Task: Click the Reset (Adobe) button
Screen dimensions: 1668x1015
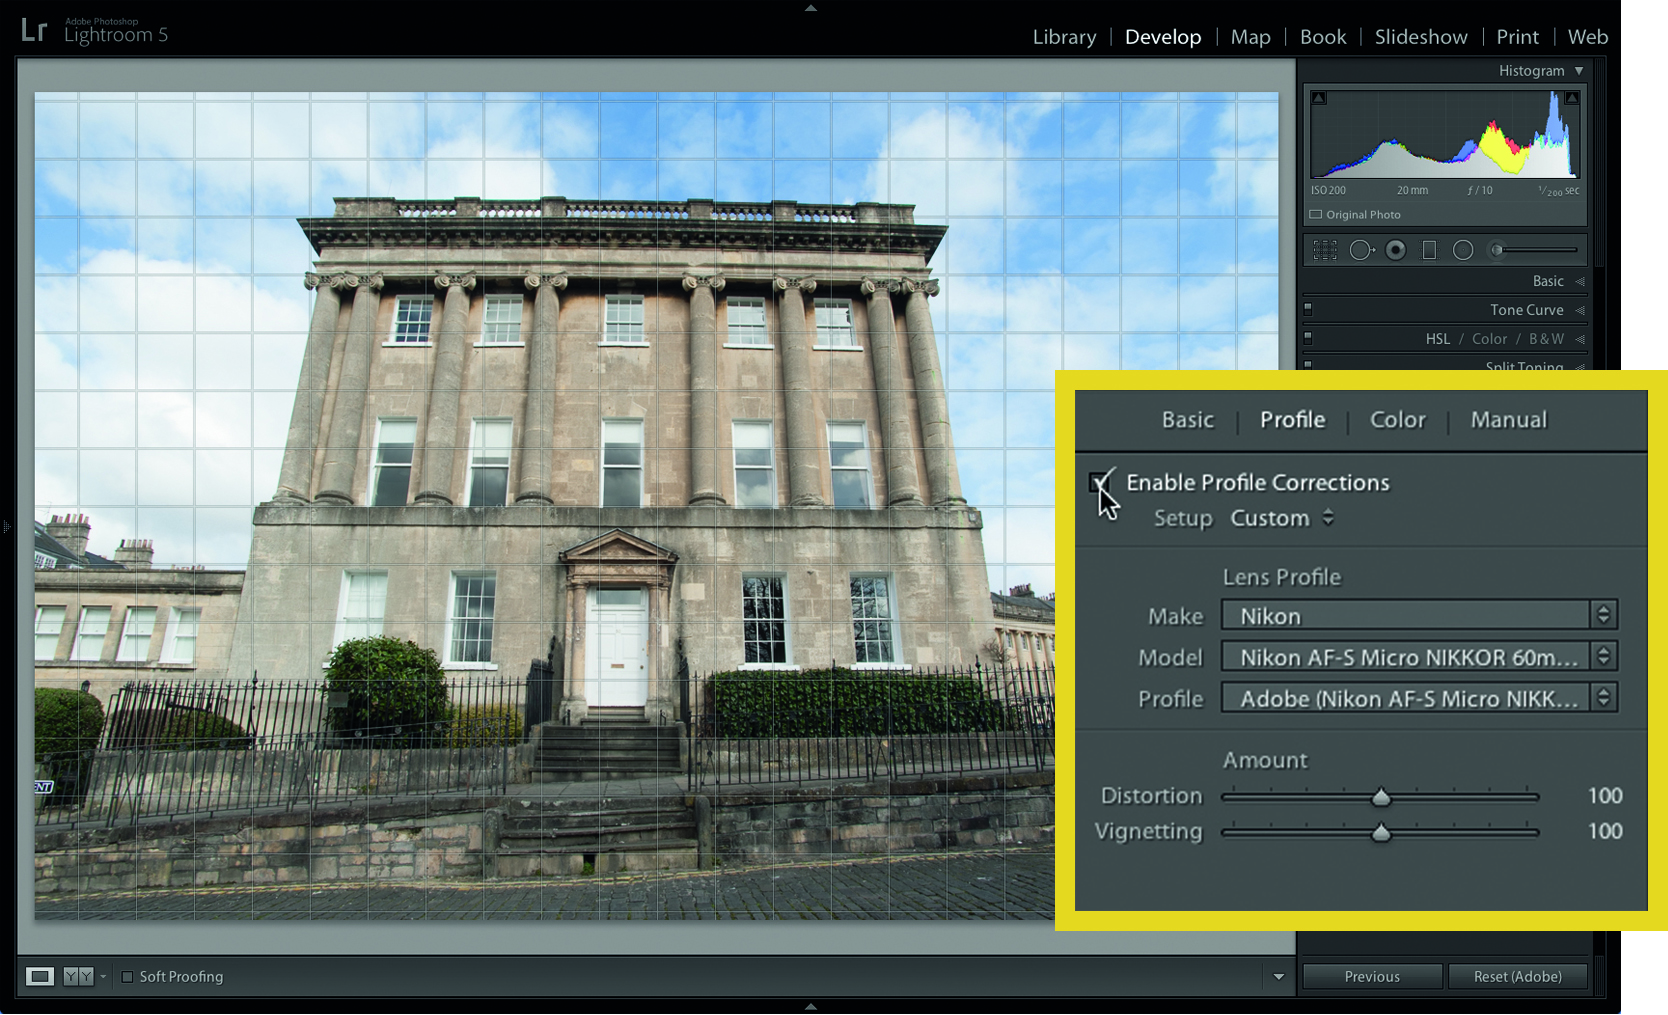Action: click(x=1518, y=977)
